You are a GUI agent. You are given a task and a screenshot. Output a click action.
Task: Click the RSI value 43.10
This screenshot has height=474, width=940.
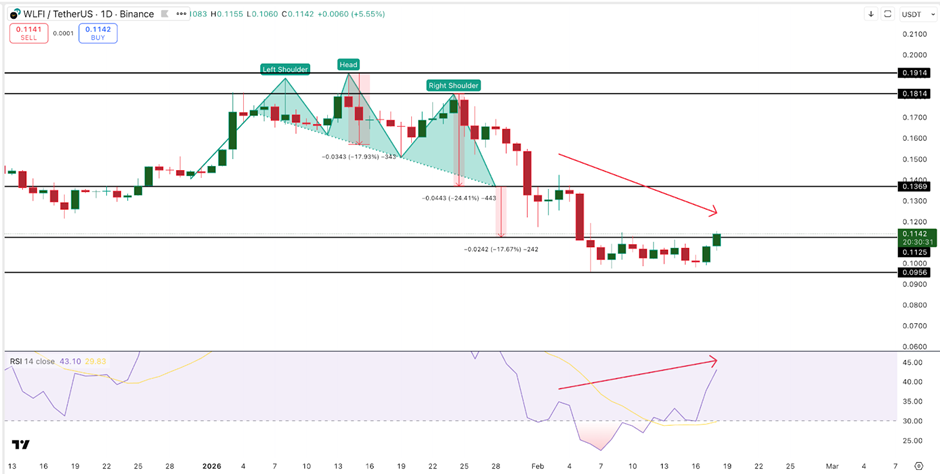(68, 361)
